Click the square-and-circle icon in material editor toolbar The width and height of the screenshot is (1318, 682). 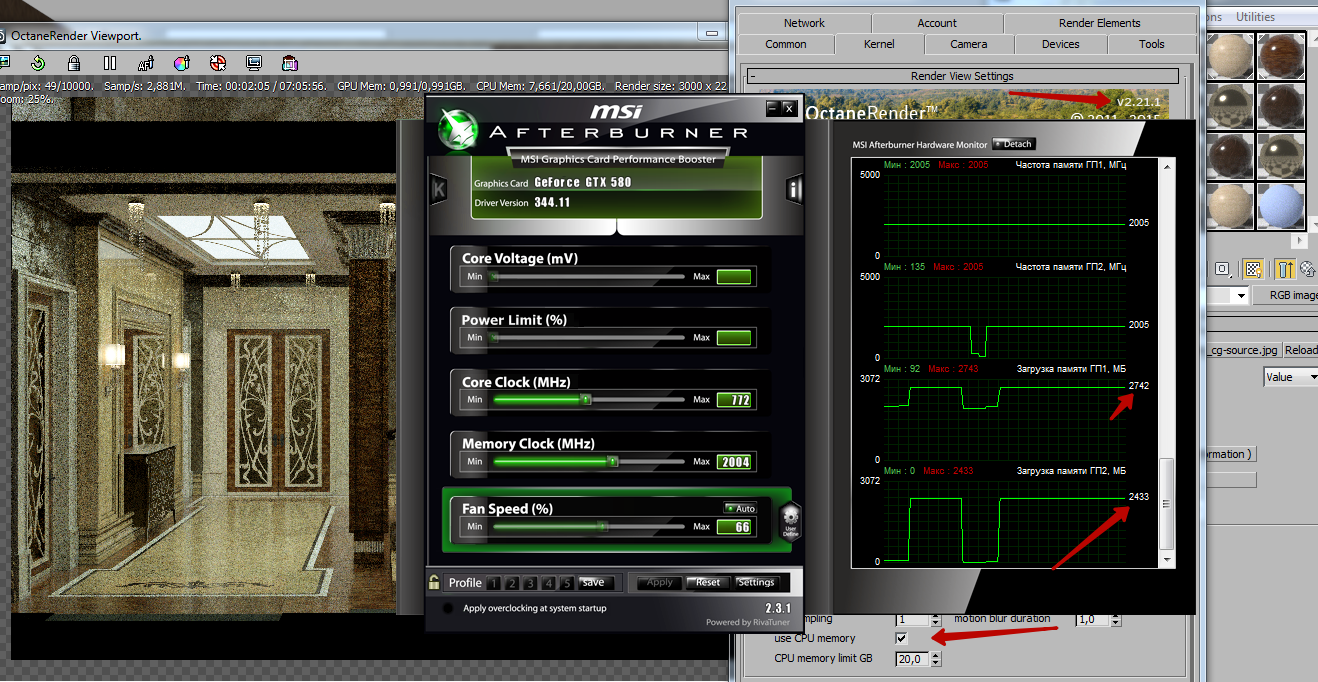[1222, 268]
